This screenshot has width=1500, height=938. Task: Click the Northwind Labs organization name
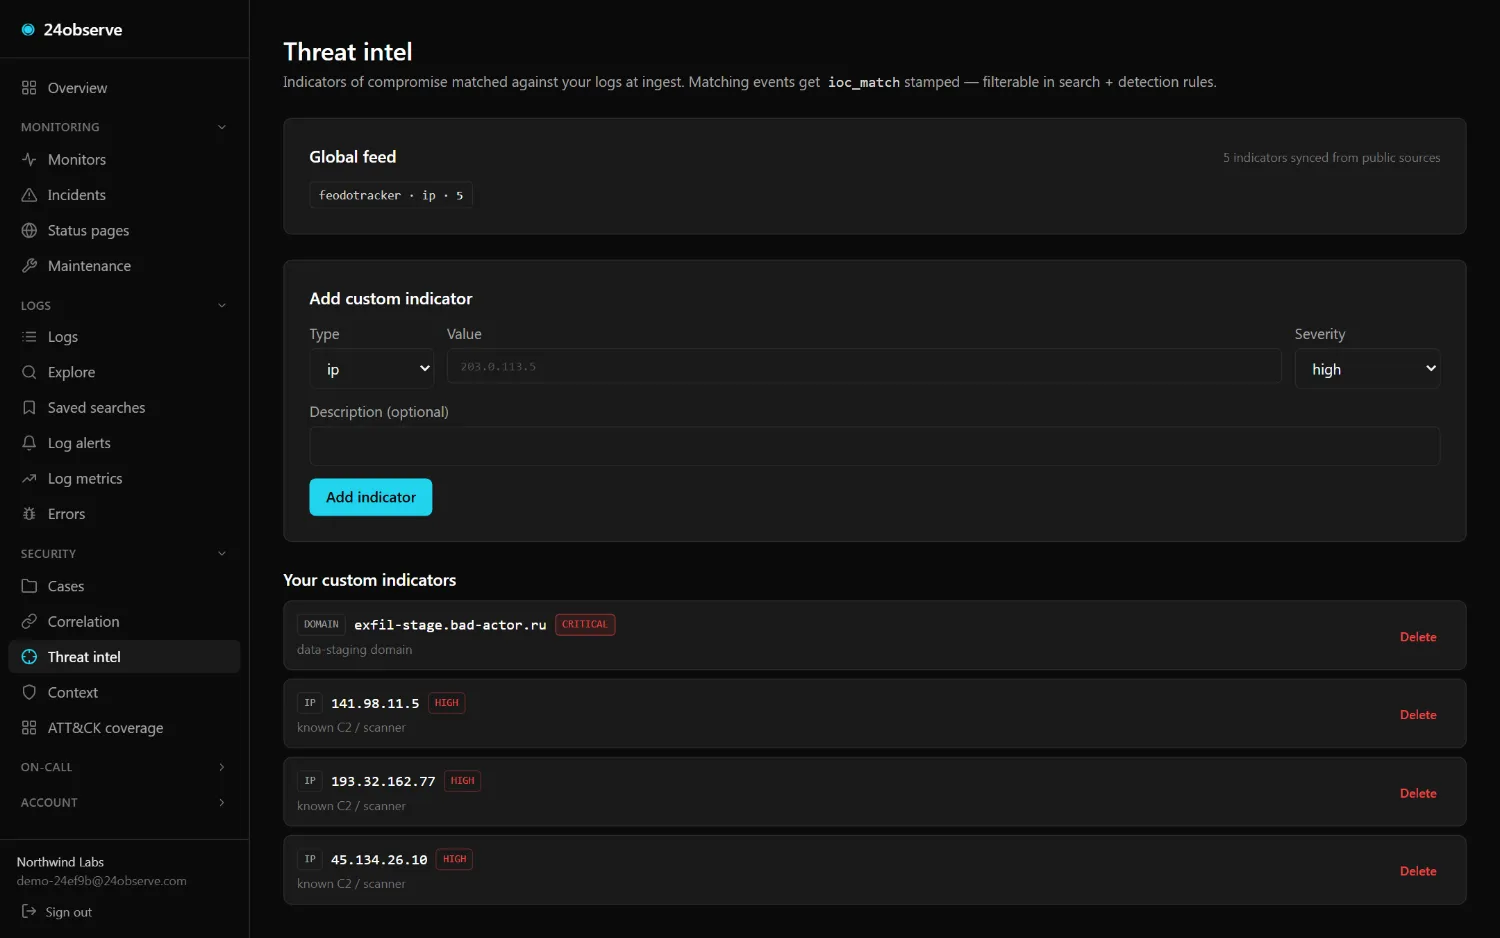tap(60, 862)
